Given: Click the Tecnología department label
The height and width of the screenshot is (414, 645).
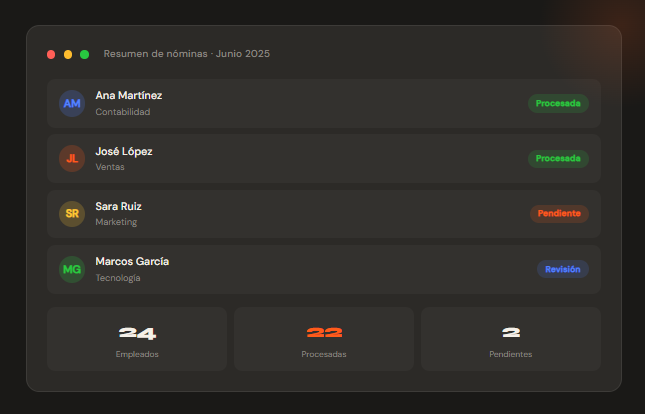Looking at the screenshot, I should 118,278.
